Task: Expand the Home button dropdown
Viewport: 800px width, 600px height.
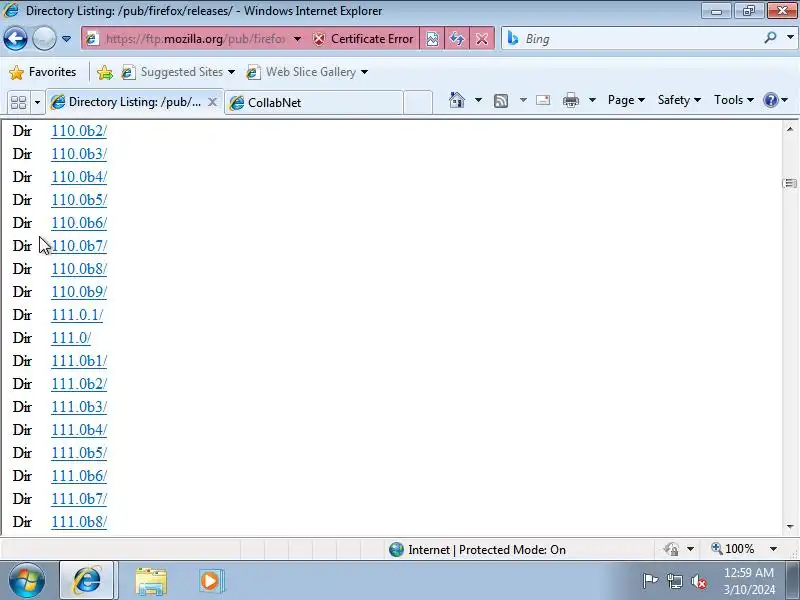Action: [x=478, y=100]
